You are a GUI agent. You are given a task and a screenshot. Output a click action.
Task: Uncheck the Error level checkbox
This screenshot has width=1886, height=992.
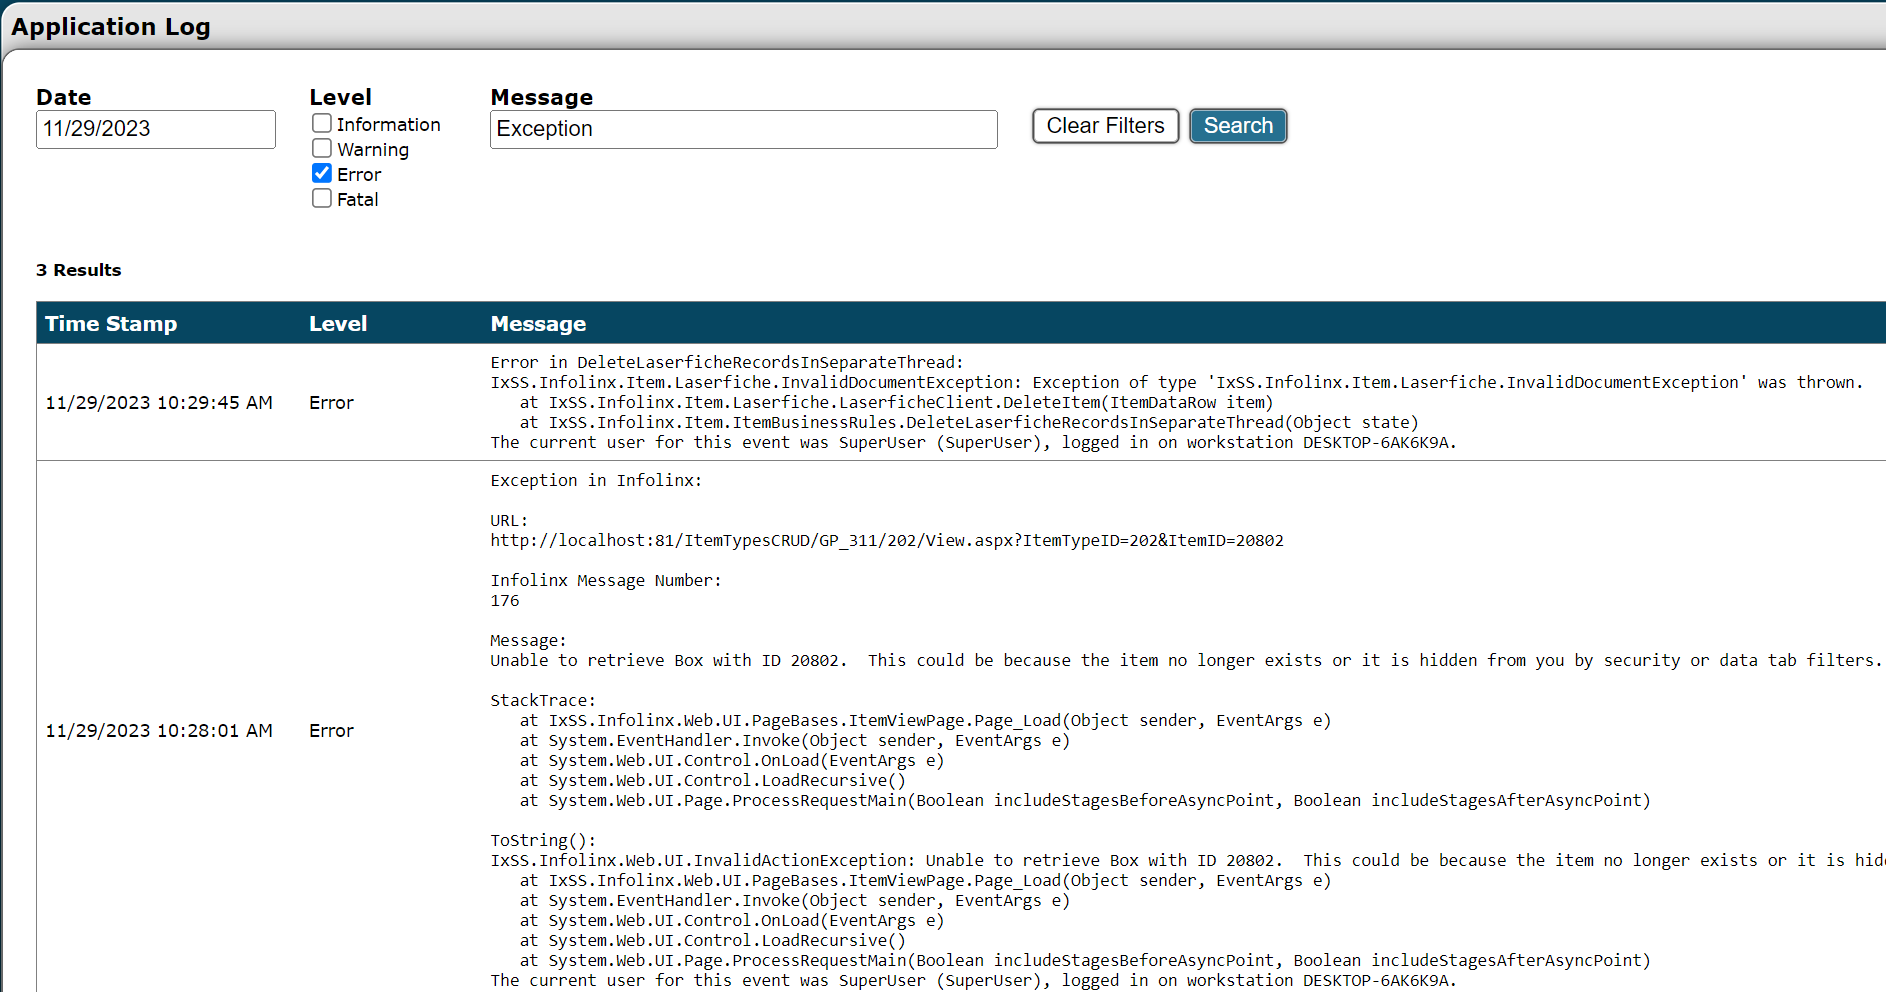[322, 173]
